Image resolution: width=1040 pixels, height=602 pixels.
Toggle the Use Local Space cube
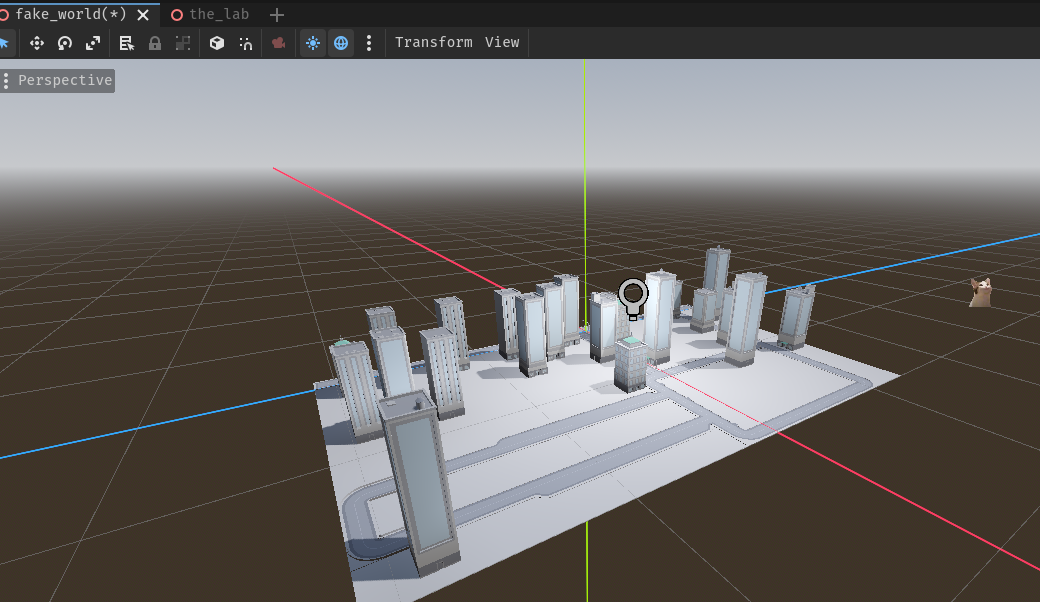coord(217,43)
